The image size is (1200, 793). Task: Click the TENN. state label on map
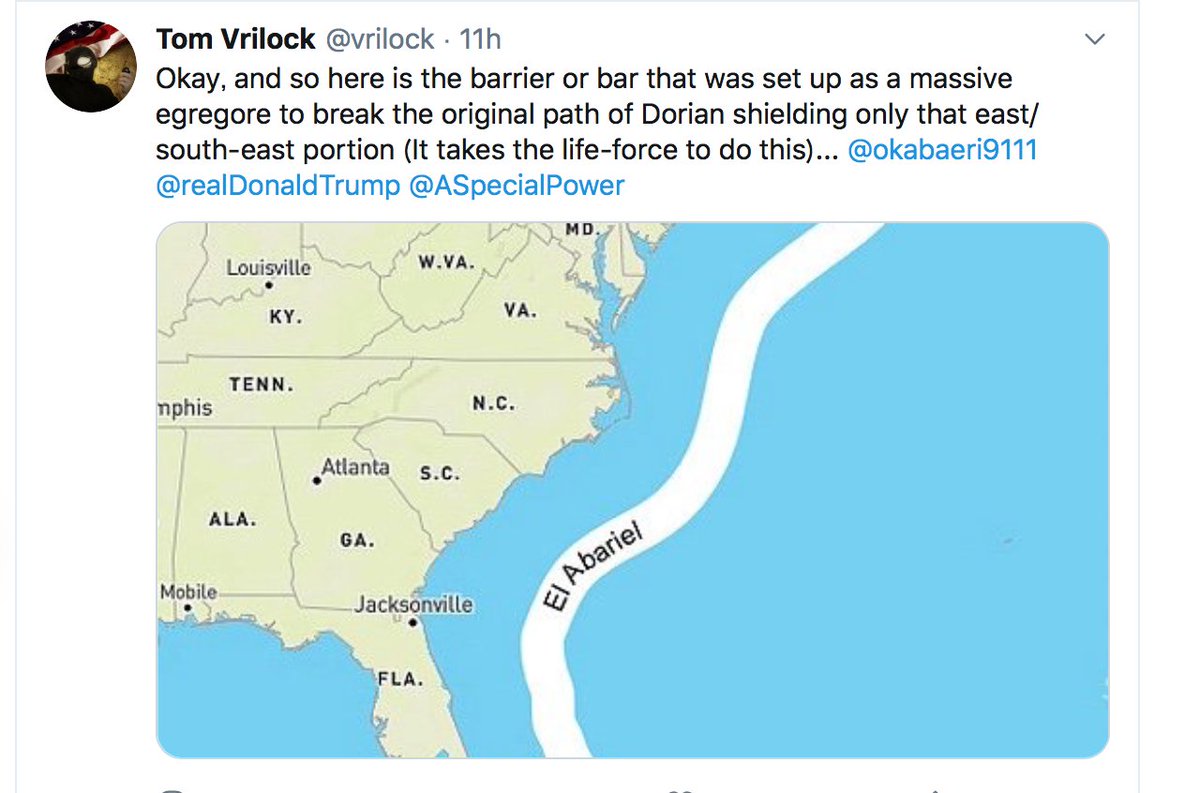261,384
